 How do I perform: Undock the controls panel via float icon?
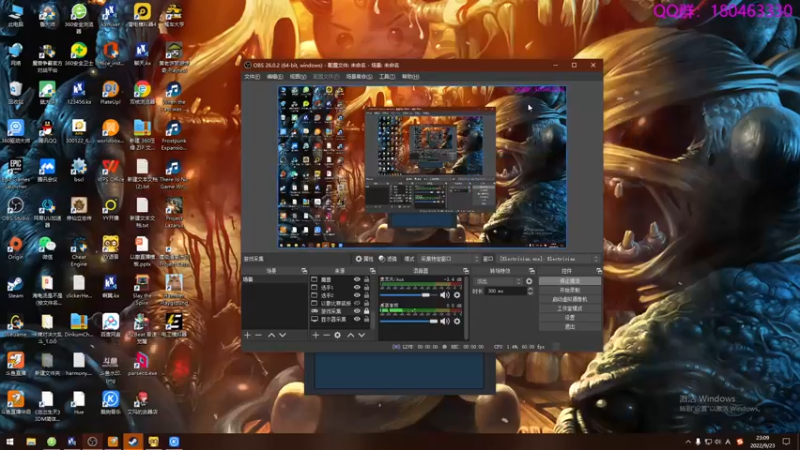pos(599,271)
